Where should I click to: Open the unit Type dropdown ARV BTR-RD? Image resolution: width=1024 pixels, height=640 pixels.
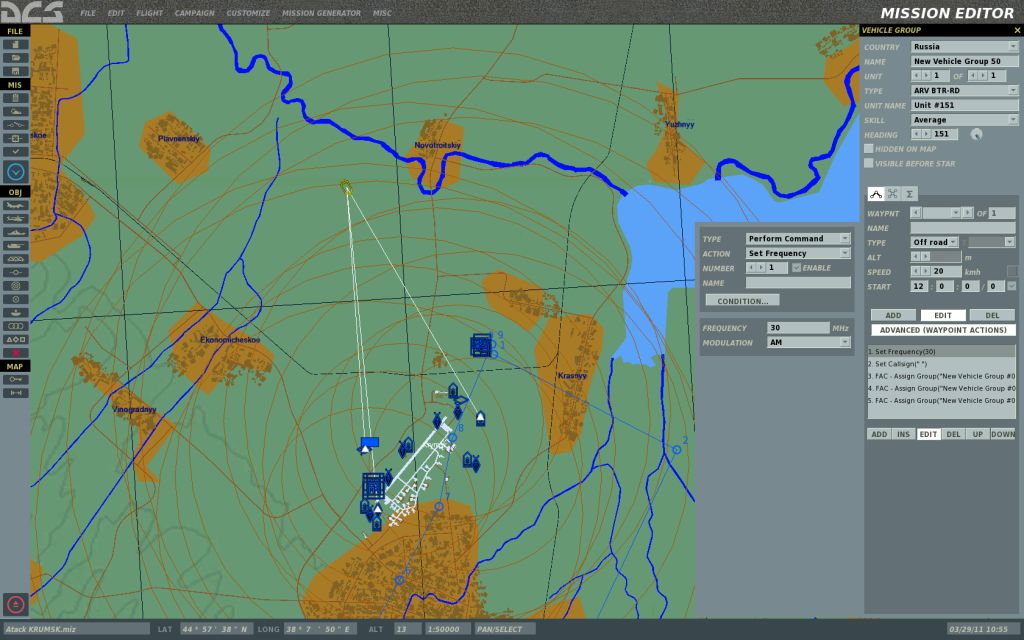tap(965, 90)
